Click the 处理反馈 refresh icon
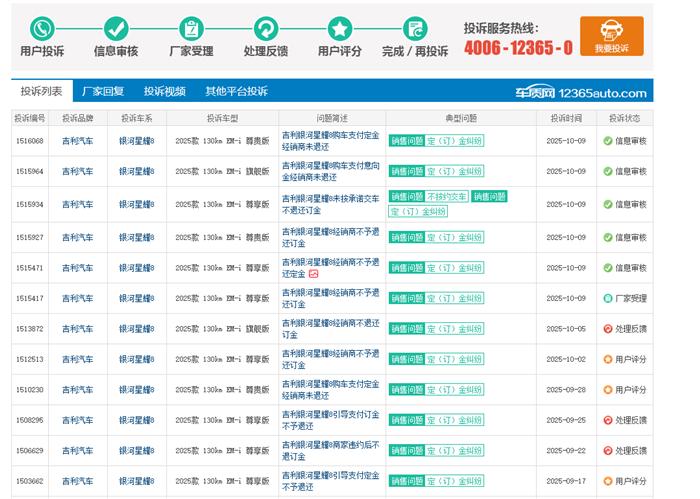Viewport: 700px width, 499px height. 265,28
